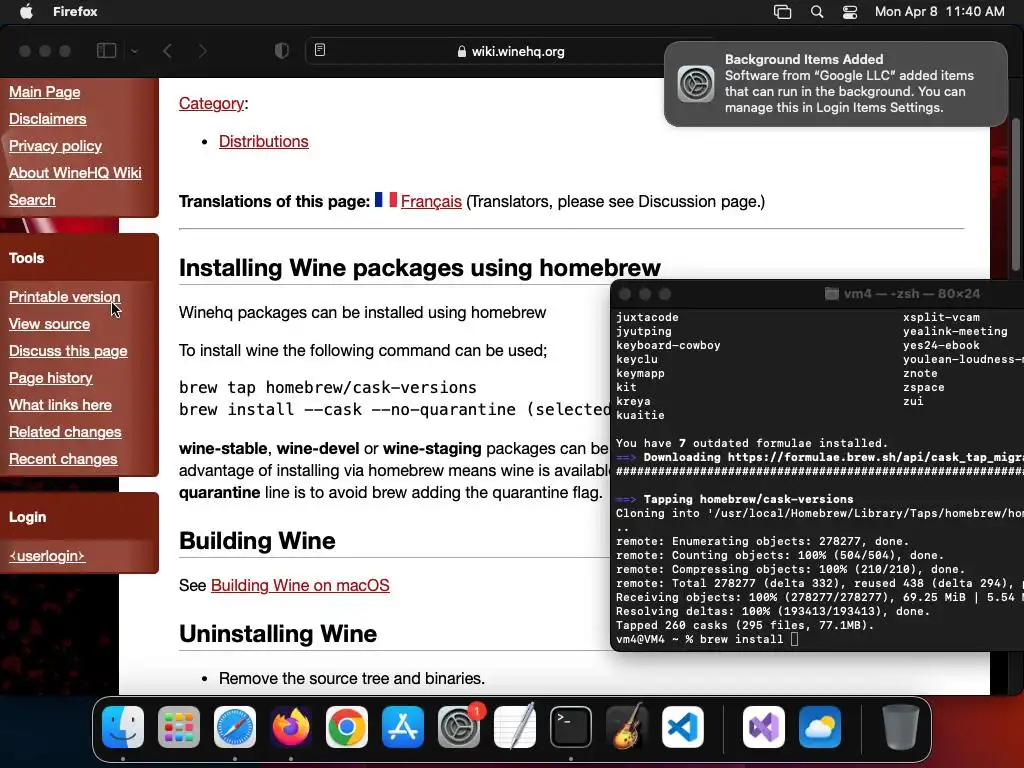Open Terminal from the Dock
Screen dimensions: 1024x768
tap(571, 727)
